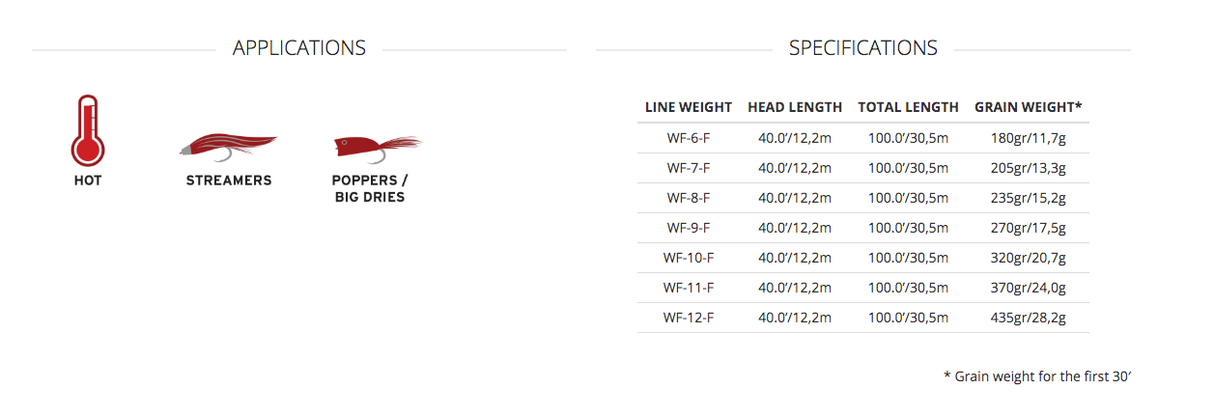
Task: Click the red thermometer Hot icon
Action: coord(87,129)
